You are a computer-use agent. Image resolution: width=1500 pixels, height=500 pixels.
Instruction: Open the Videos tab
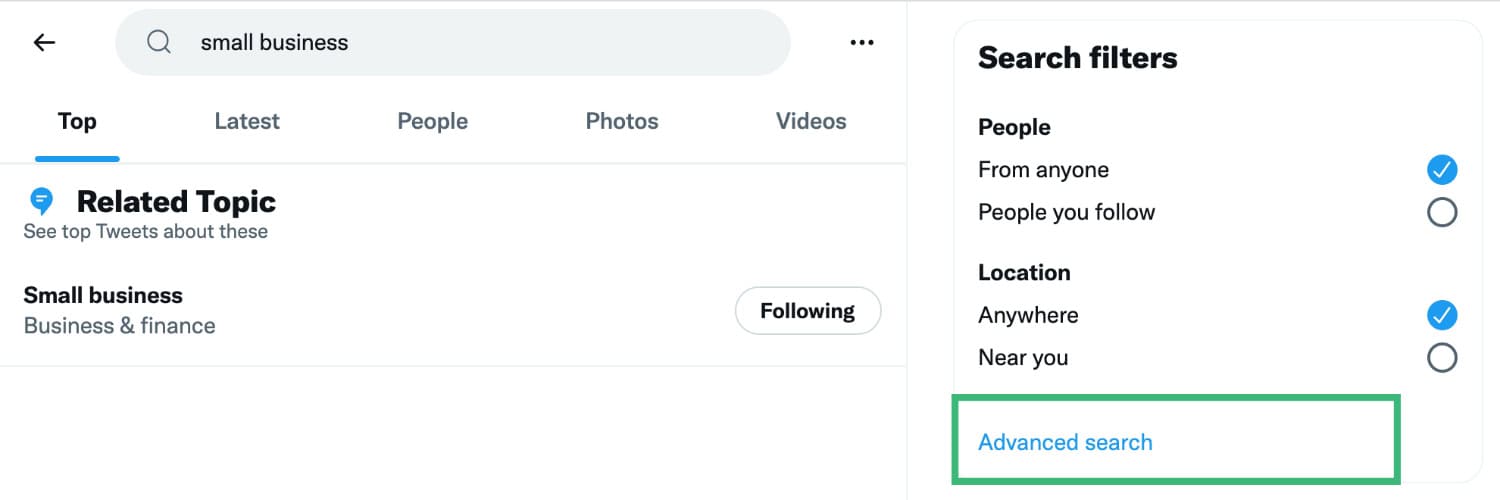click(x=811, y=122)
